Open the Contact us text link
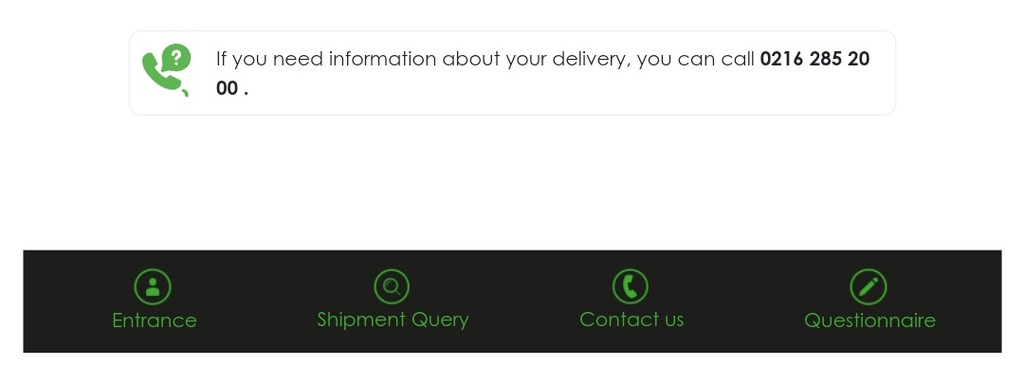The image size is (1024, 376). point(632,319)
